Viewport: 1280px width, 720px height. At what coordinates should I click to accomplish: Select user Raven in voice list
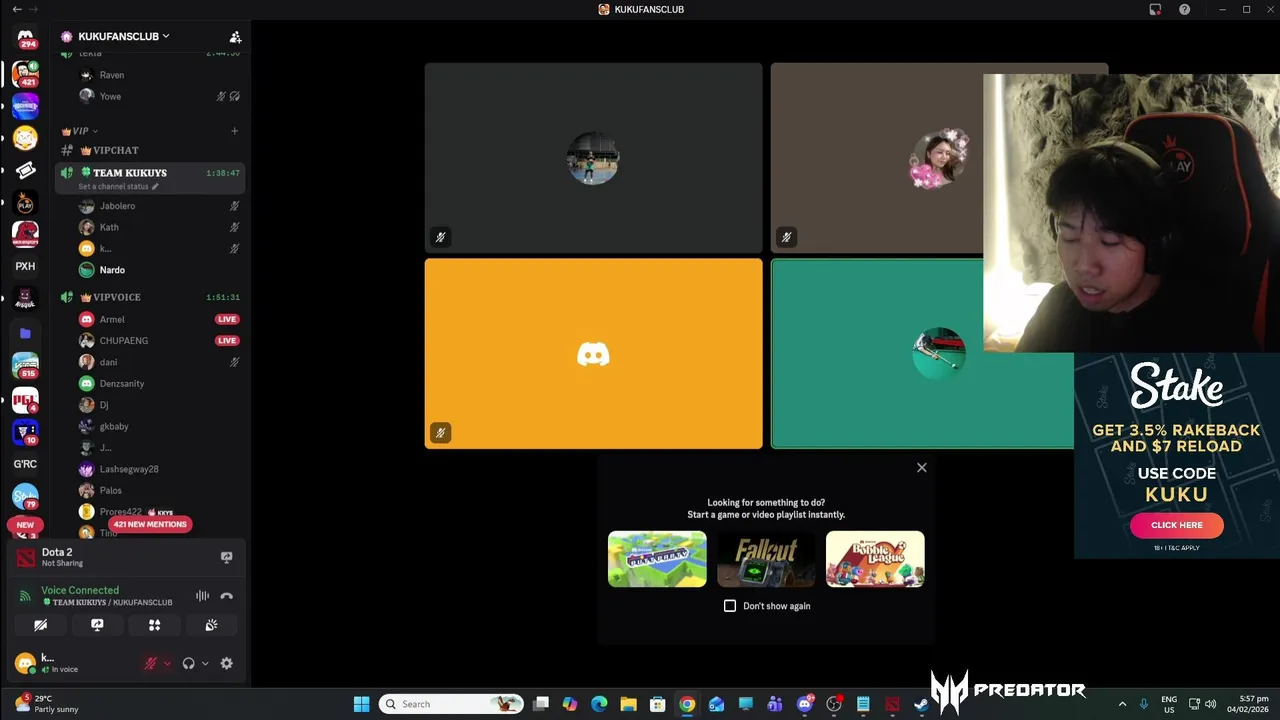click(x=160, y=75)
